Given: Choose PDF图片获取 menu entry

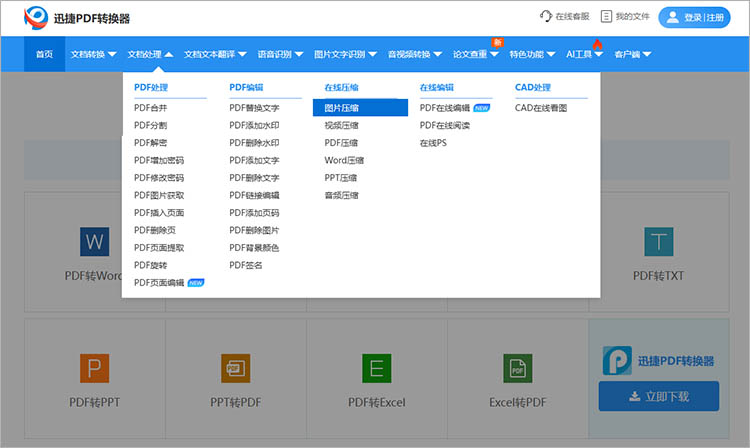Looking at the screenshot, I should [x=159, y=195].
